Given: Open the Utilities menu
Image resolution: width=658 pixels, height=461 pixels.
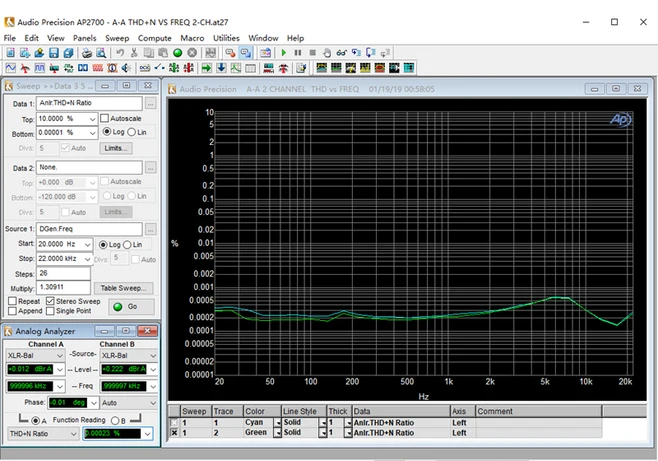Looking at the screenshot, I should [226, 38].
